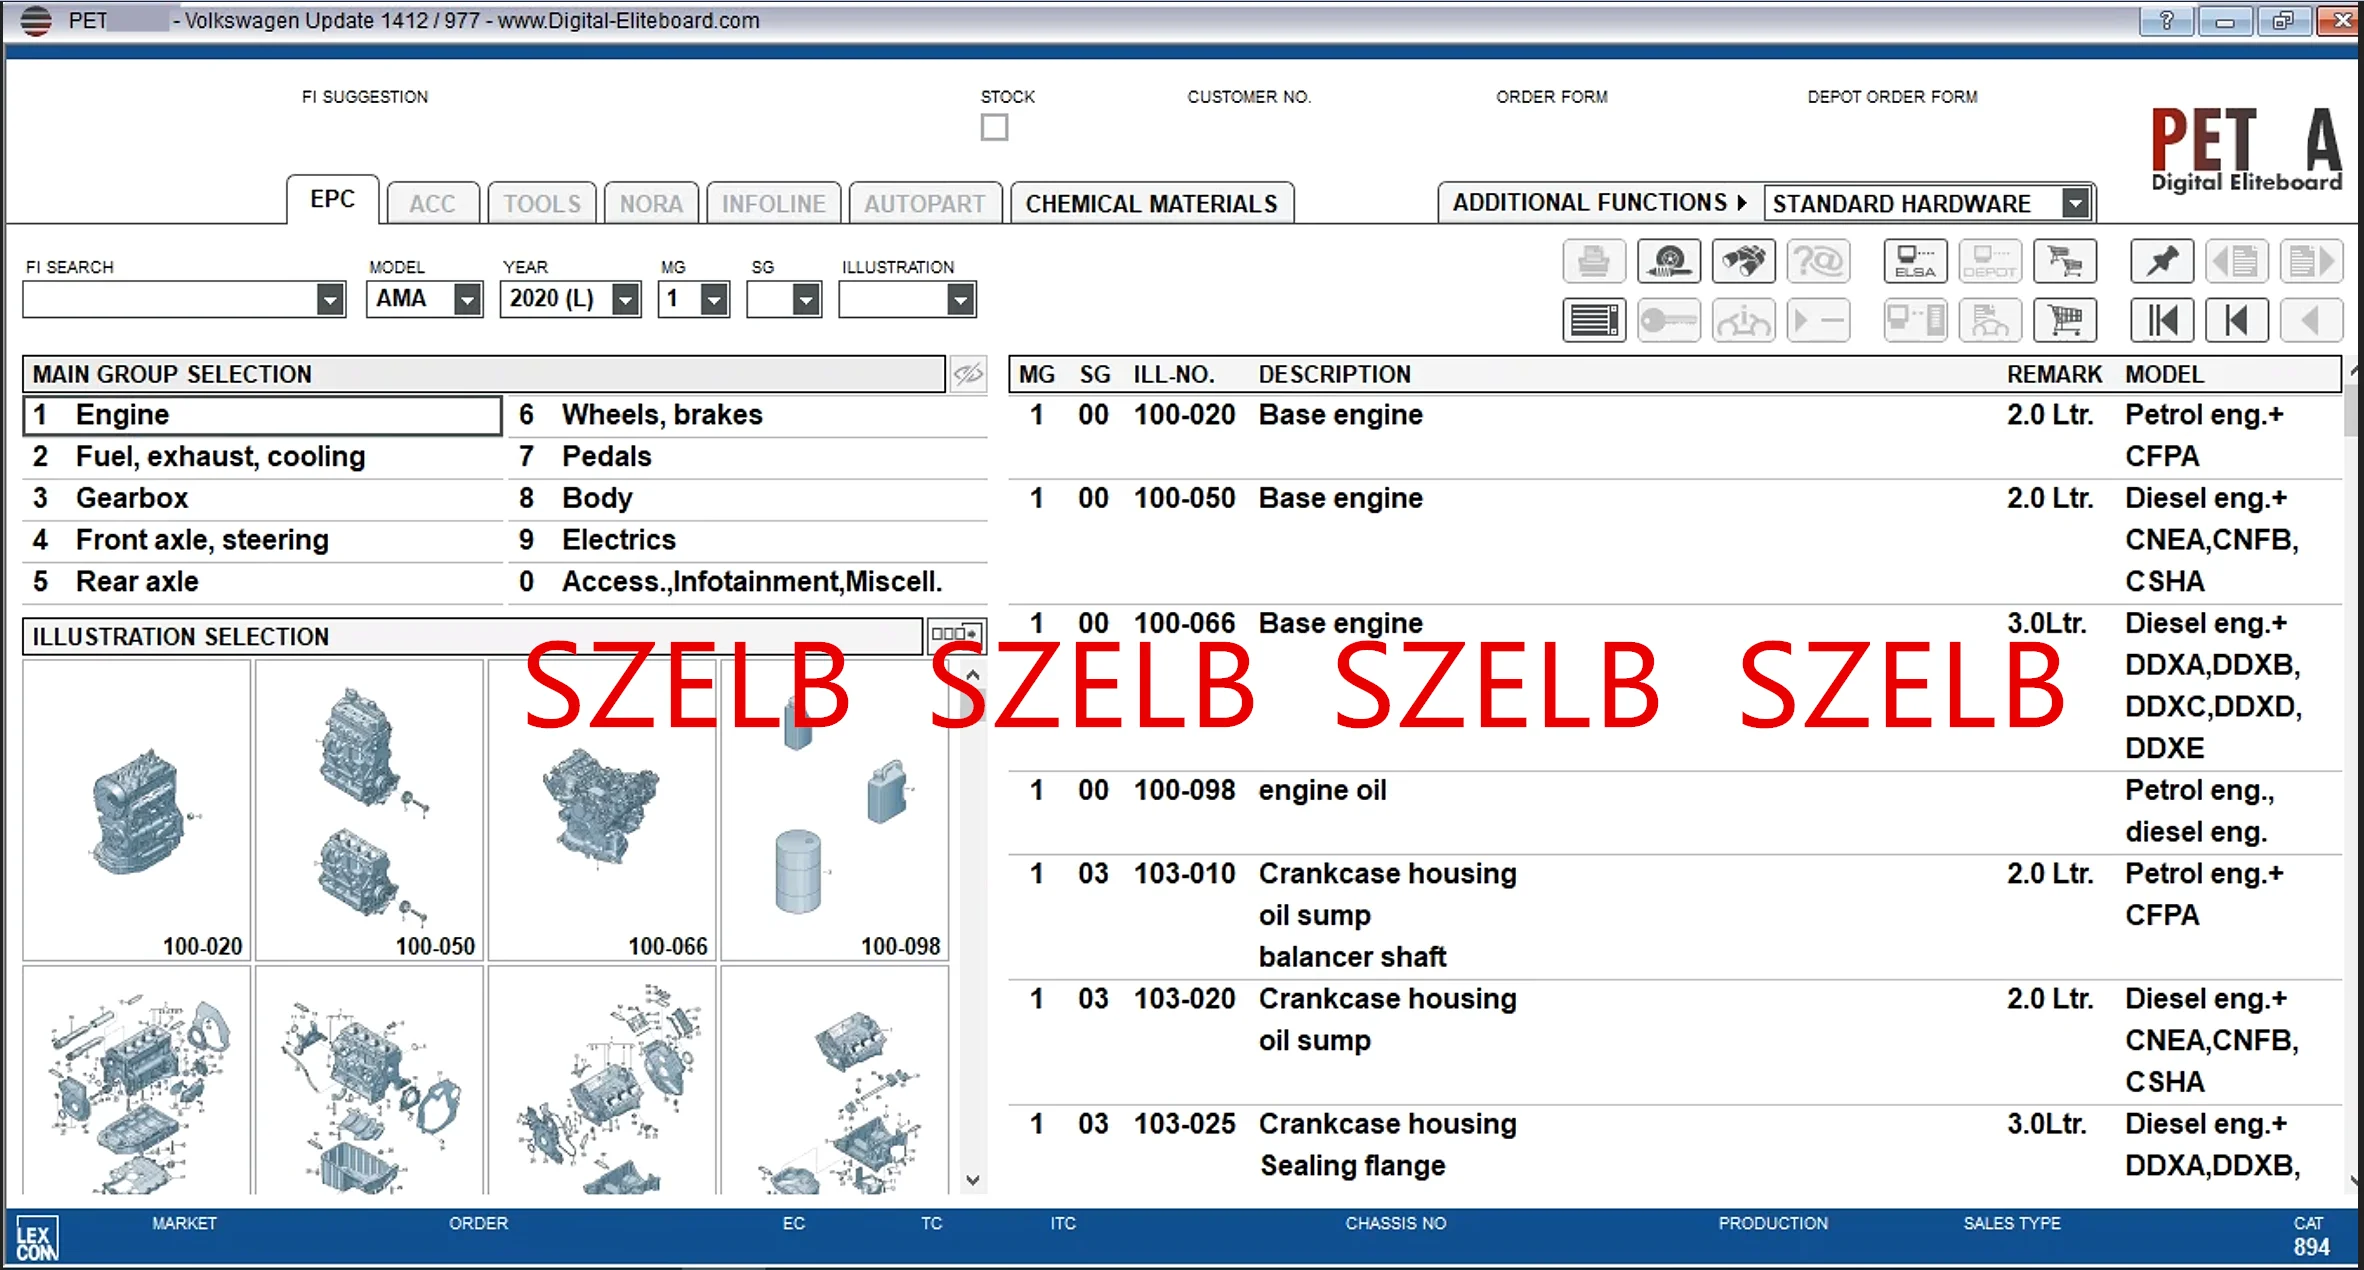Tick the STOCK checkbox
This screenshot has height=1270, width=2364.
993,128
